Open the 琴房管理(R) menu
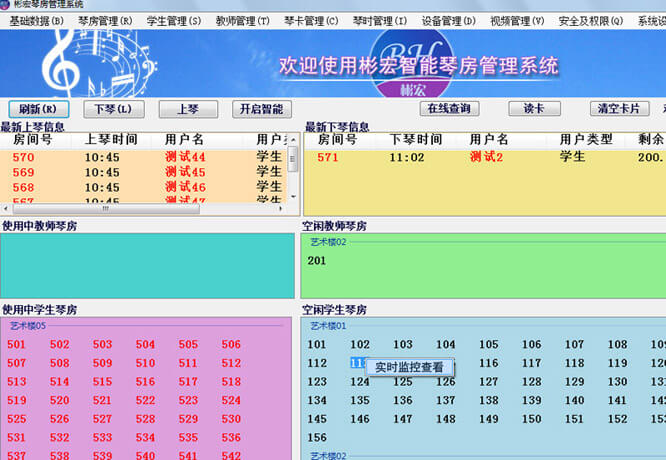 tap(105, 20)
